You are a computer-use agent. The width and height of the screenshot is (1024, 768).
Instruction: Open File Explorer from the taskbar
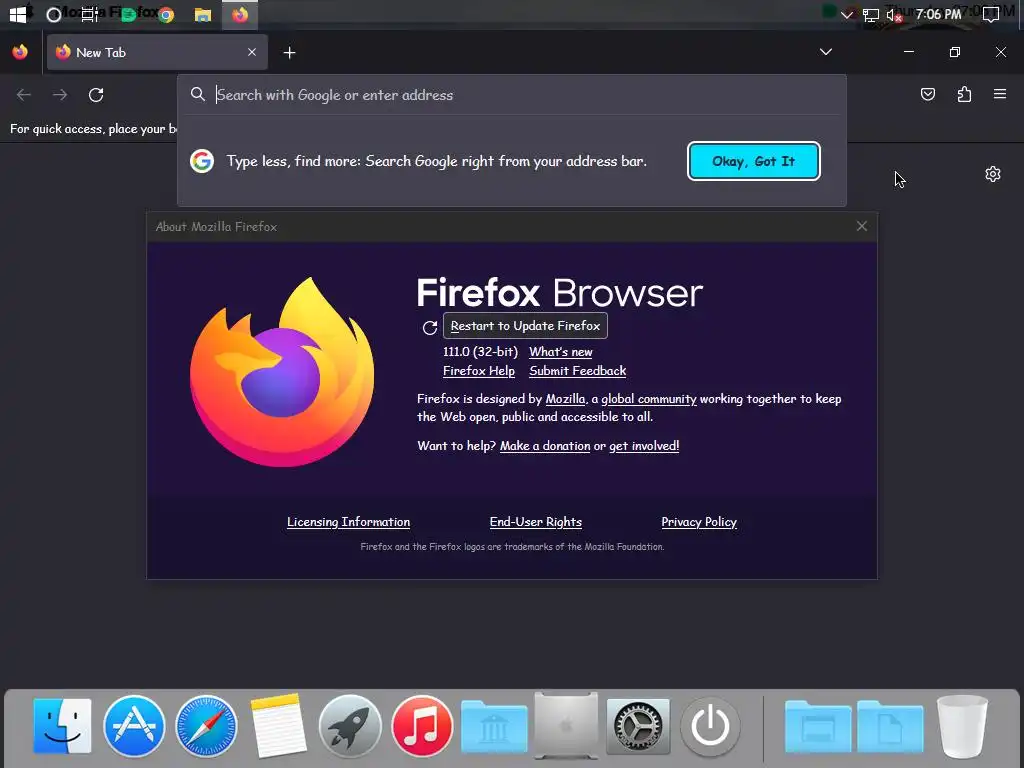[203, 15]
